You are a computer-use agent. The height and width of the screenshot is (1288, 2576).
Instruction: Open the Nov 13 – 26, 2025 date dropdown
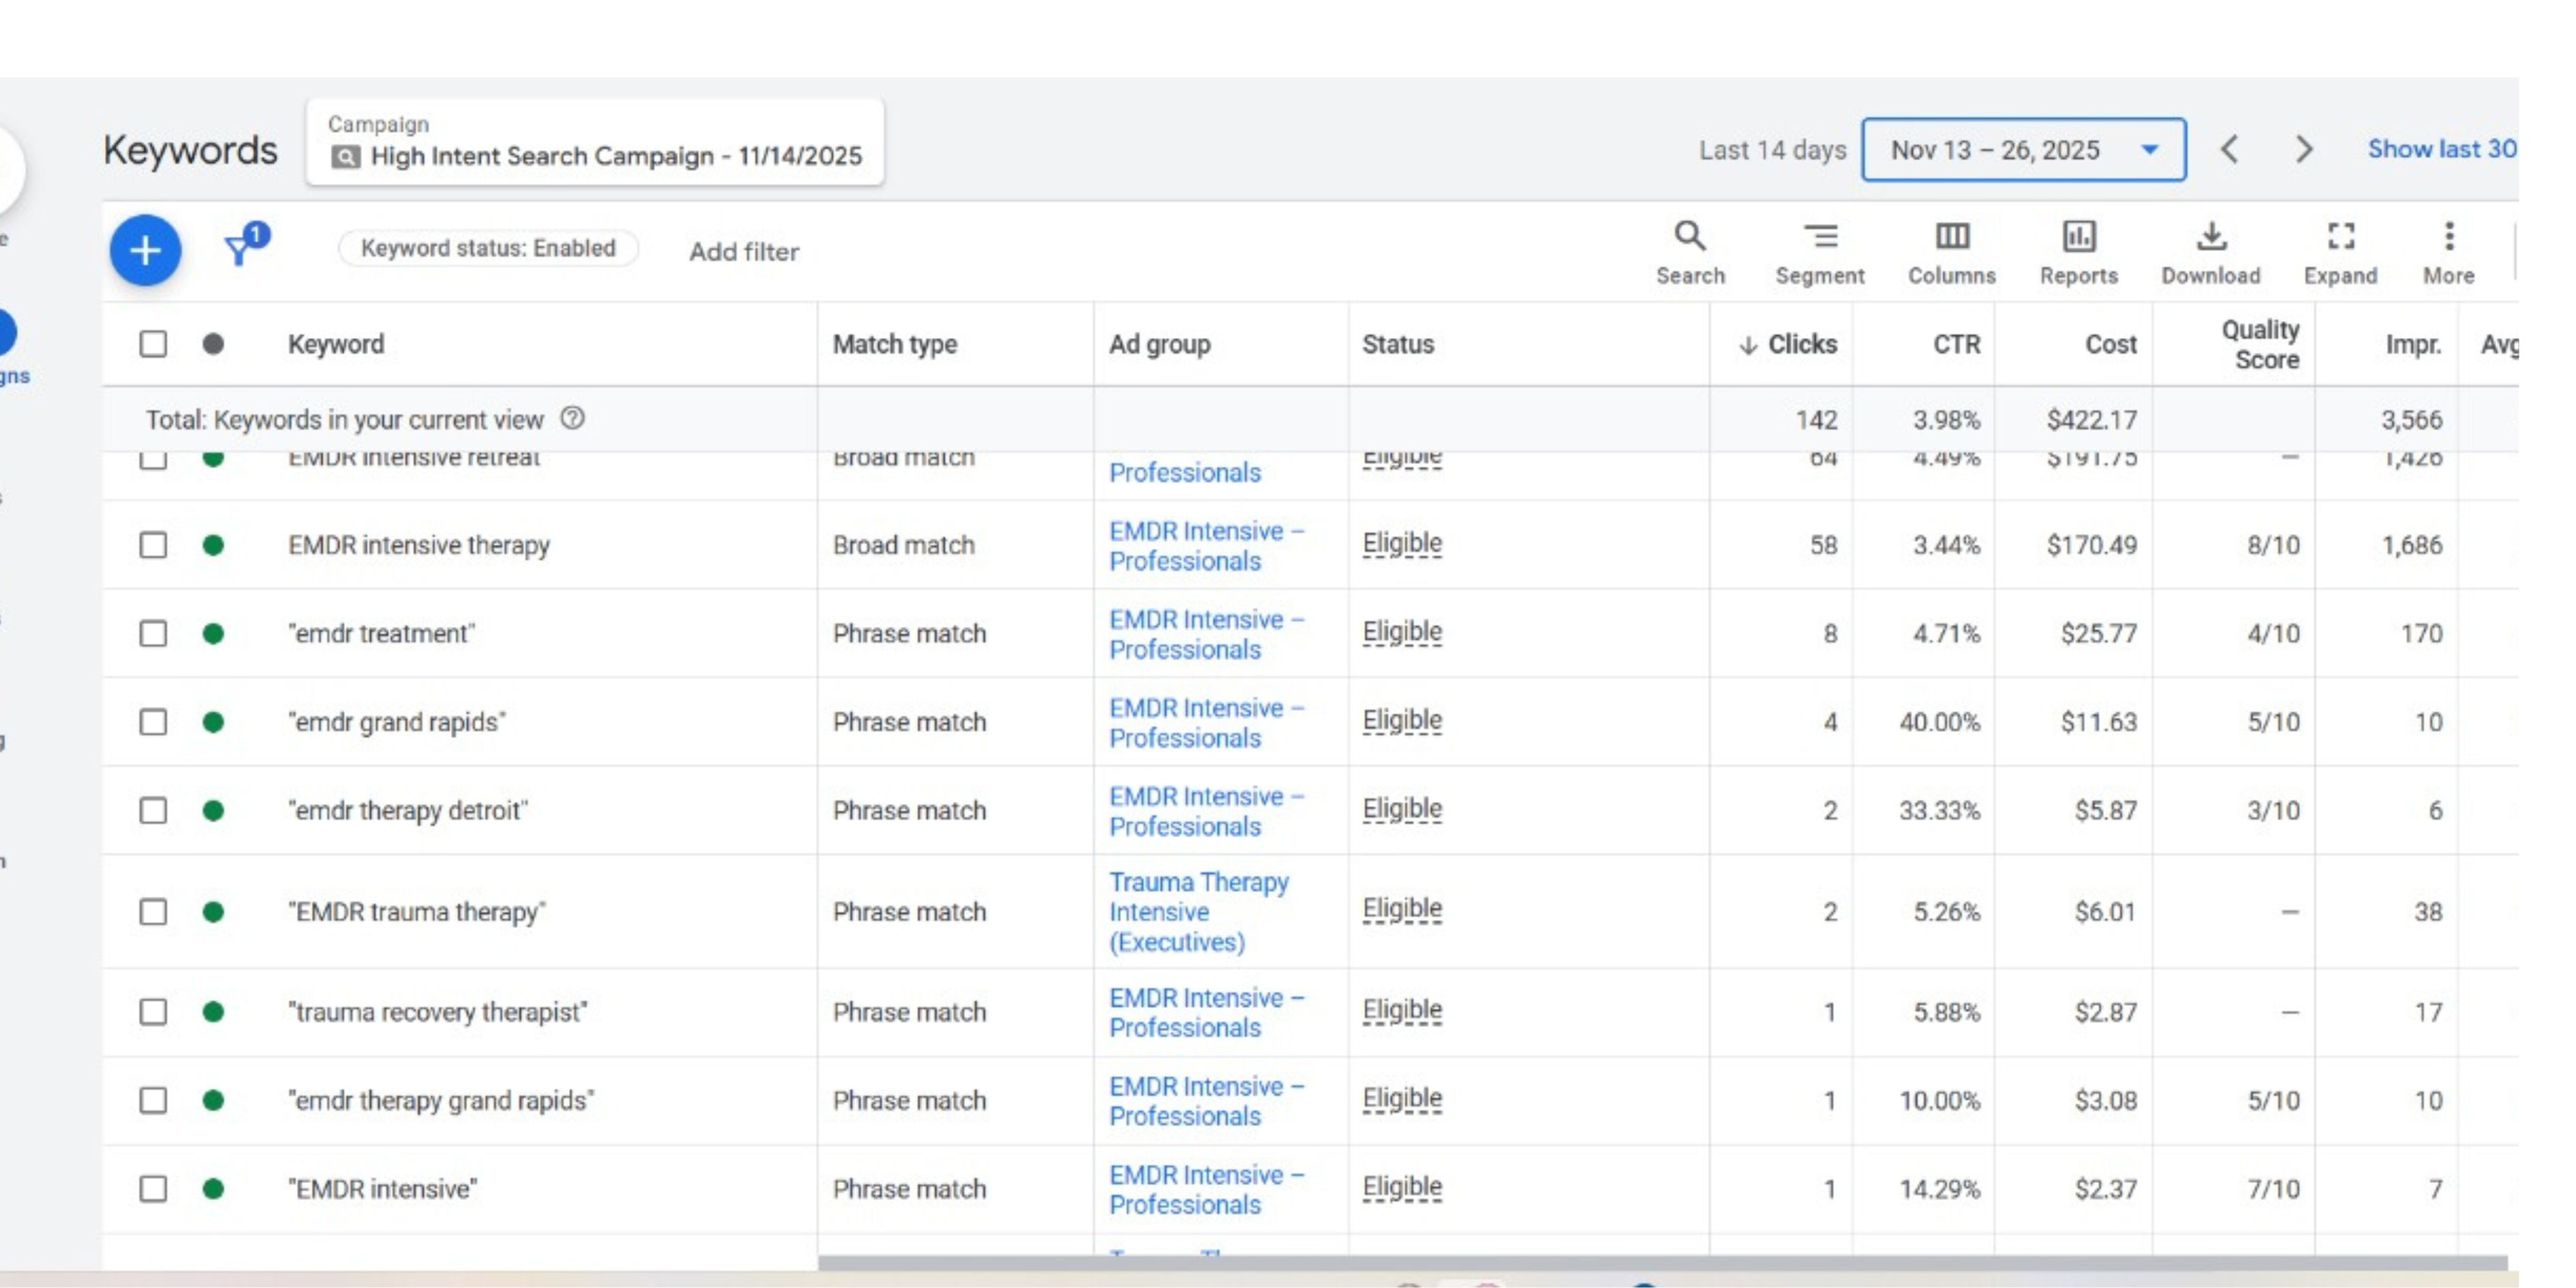[x=2023, y=150]
